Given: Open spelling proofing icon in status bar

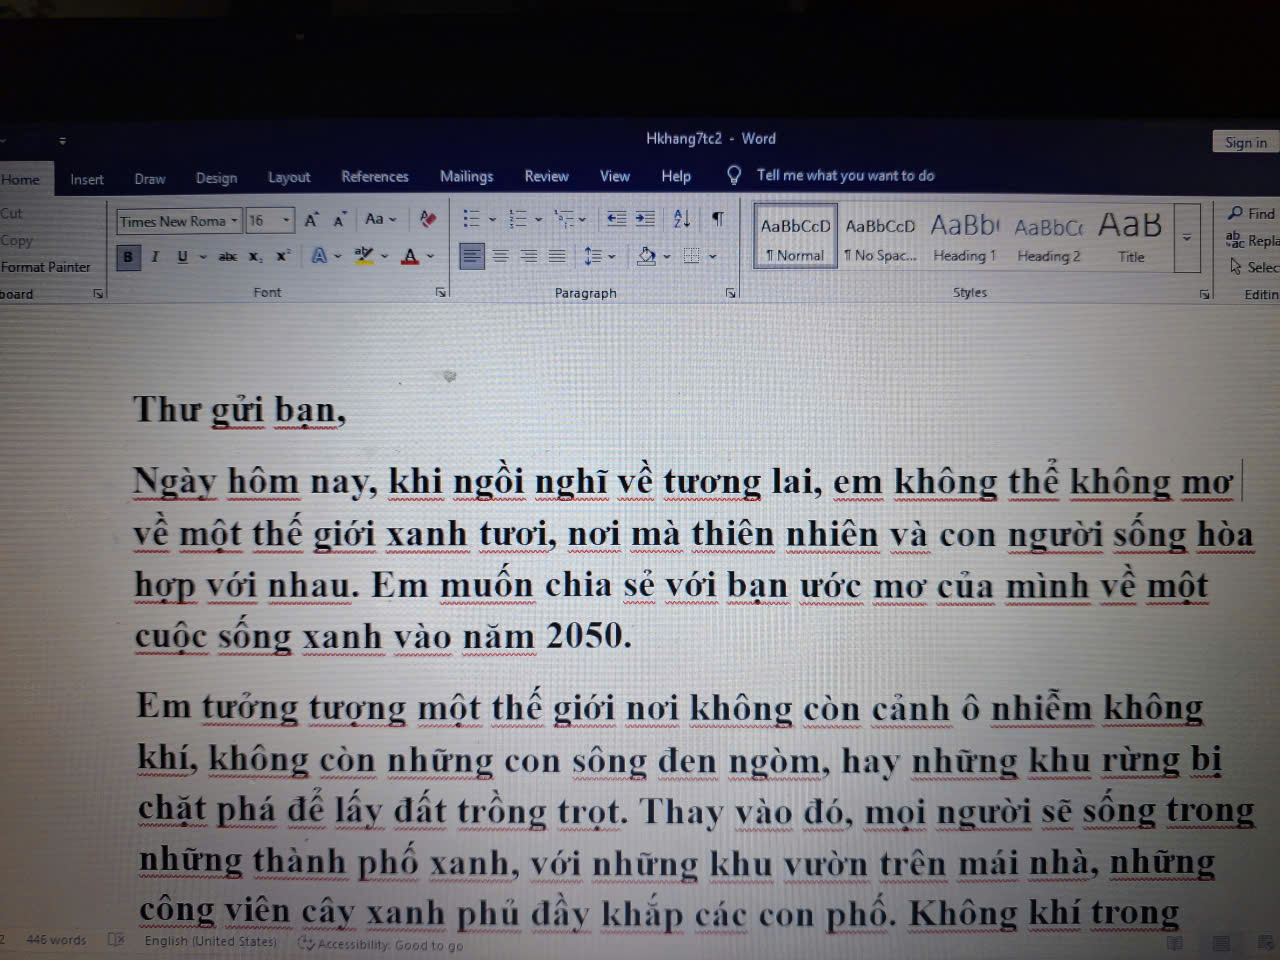Looking at the screenshot, I should point(116,940).
